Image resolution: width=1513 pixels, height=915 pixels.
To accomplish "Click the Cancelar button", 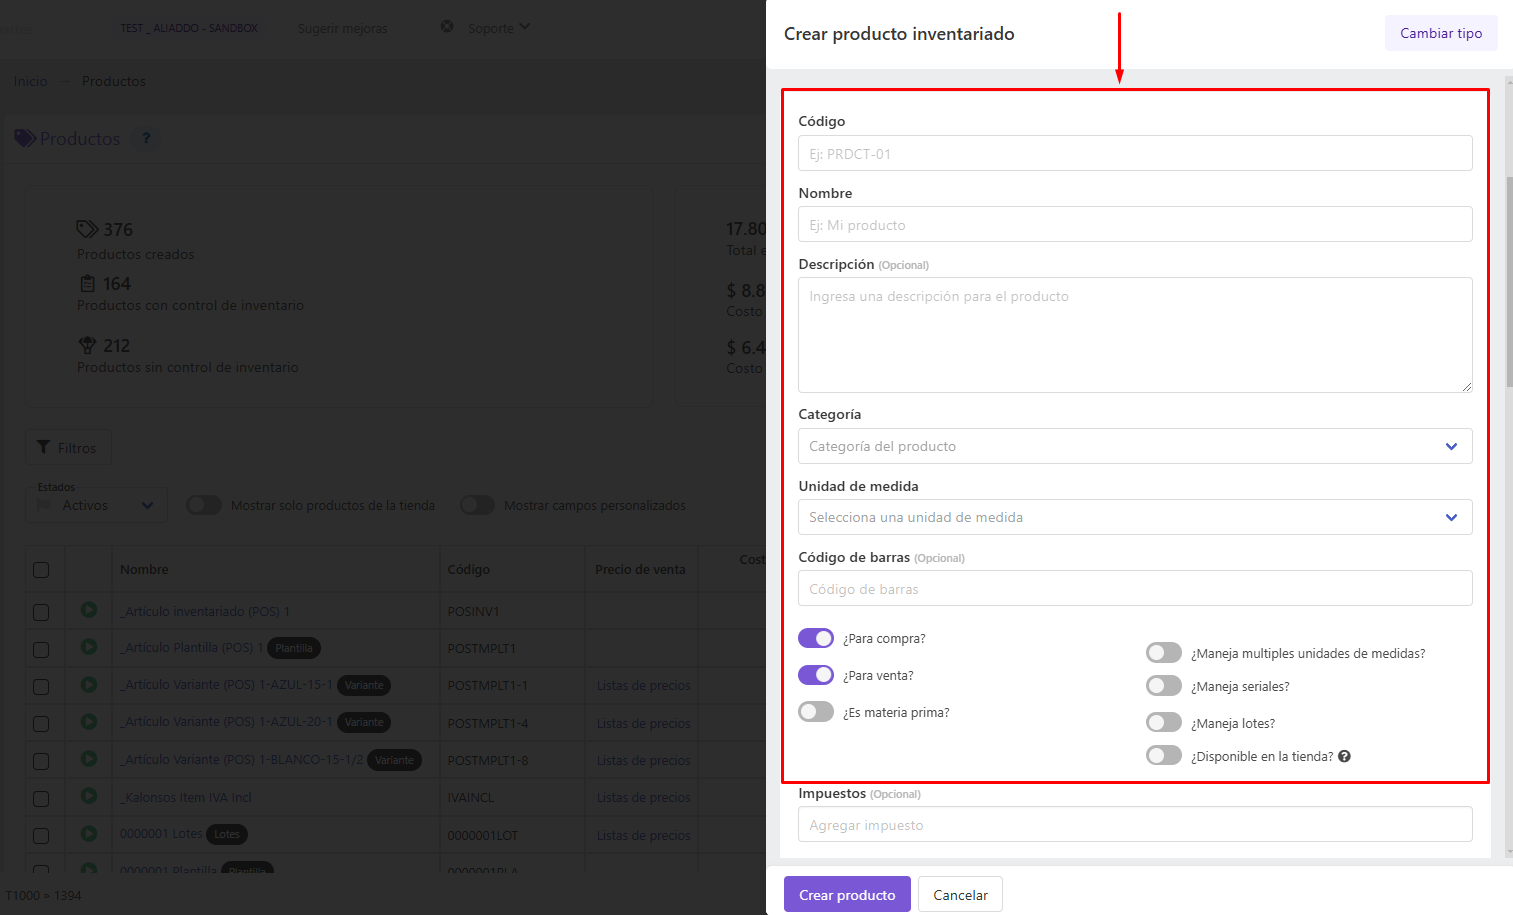I will click(x=960, y=894).
